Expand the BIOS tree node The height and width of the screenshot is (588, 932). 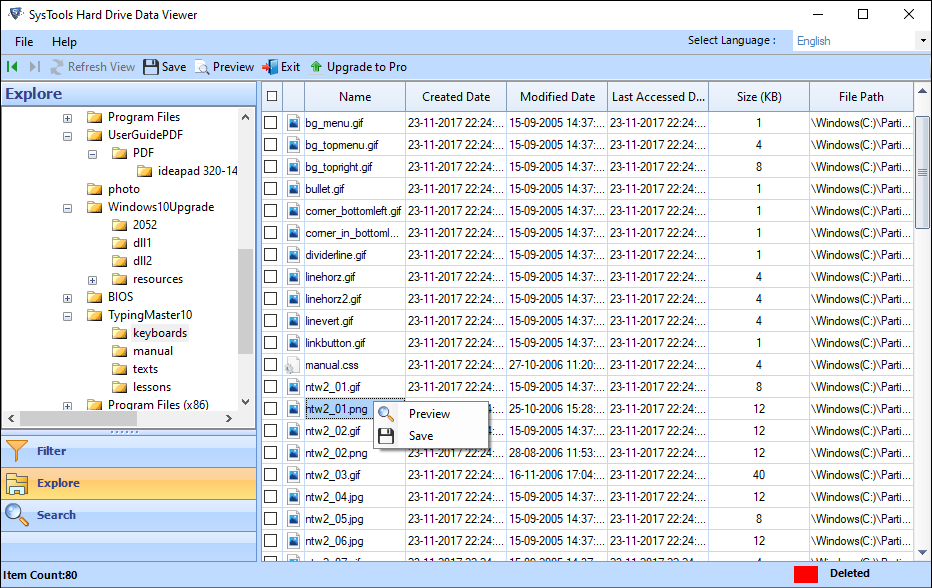pos(68,298)
